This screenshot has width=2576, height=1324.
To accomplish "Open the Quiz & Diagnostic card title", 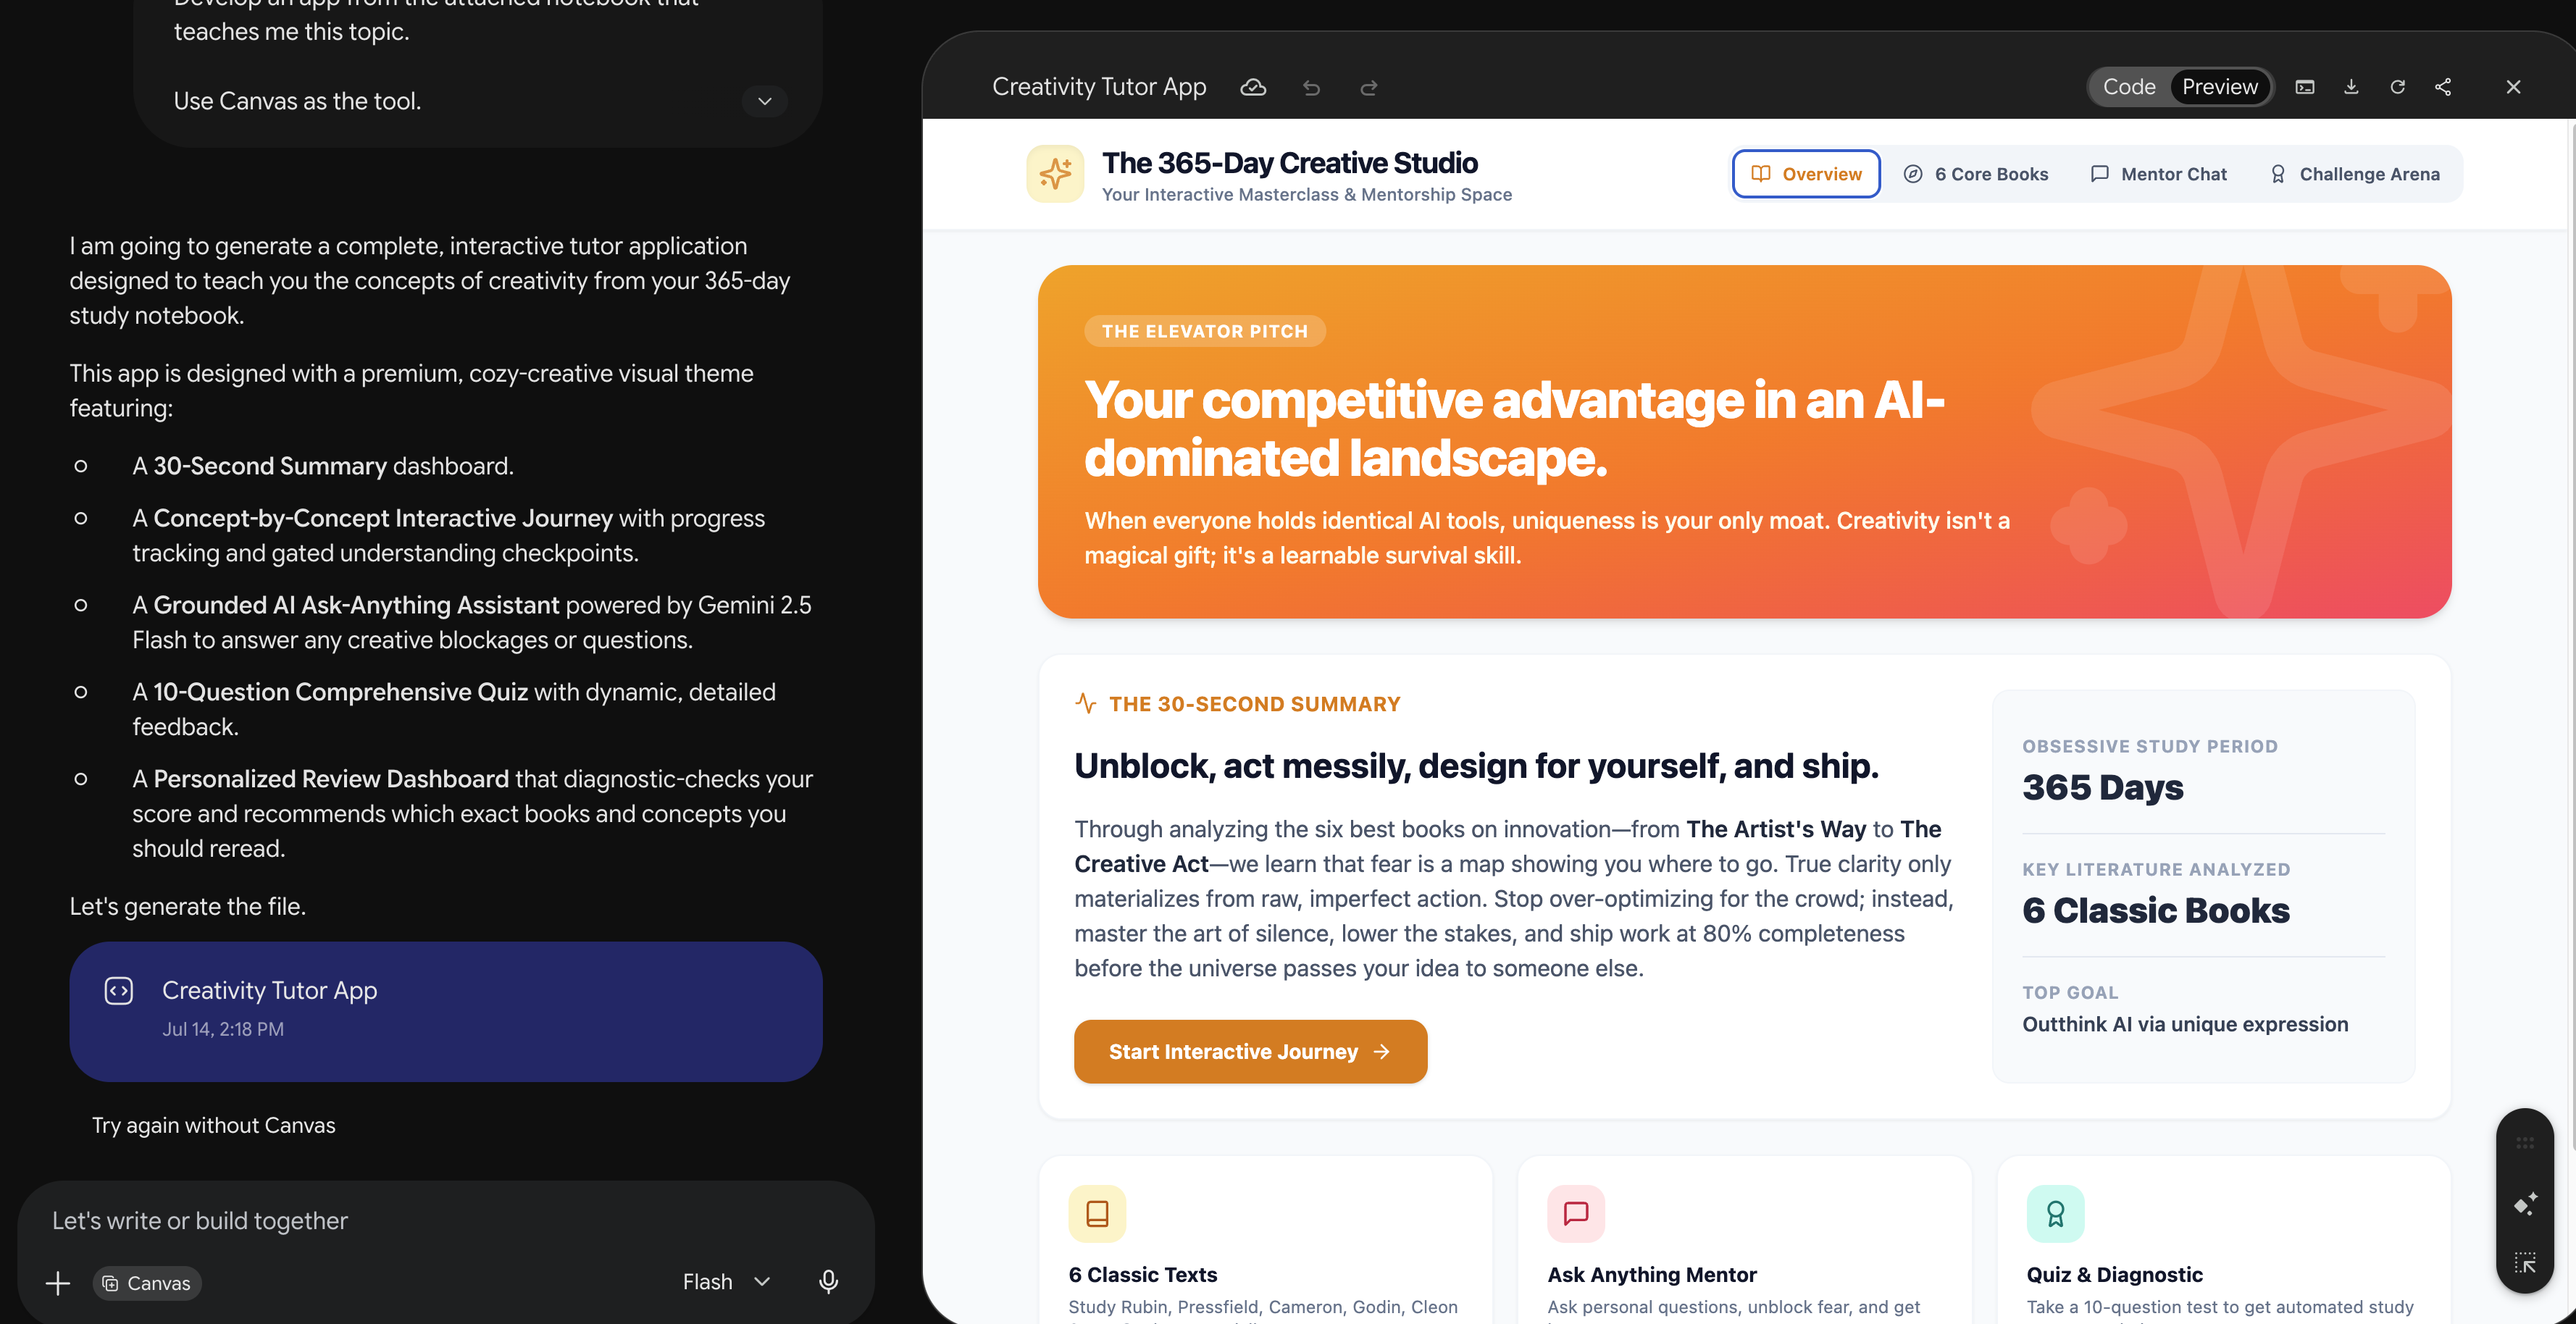I will tap(2114, 1274).
